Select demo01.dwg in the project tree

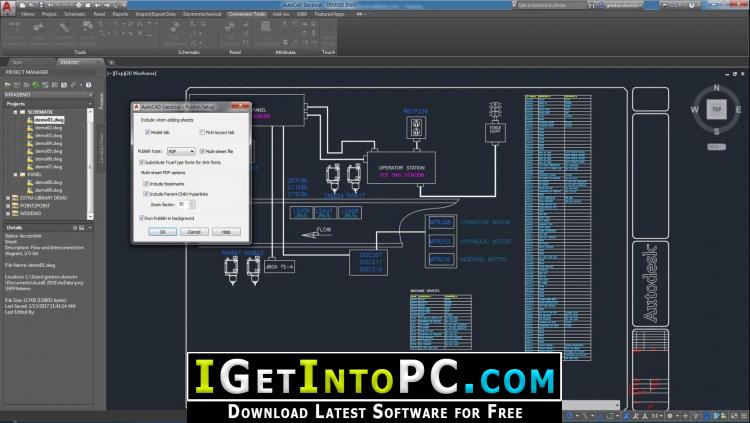click(x=49, y=120)
